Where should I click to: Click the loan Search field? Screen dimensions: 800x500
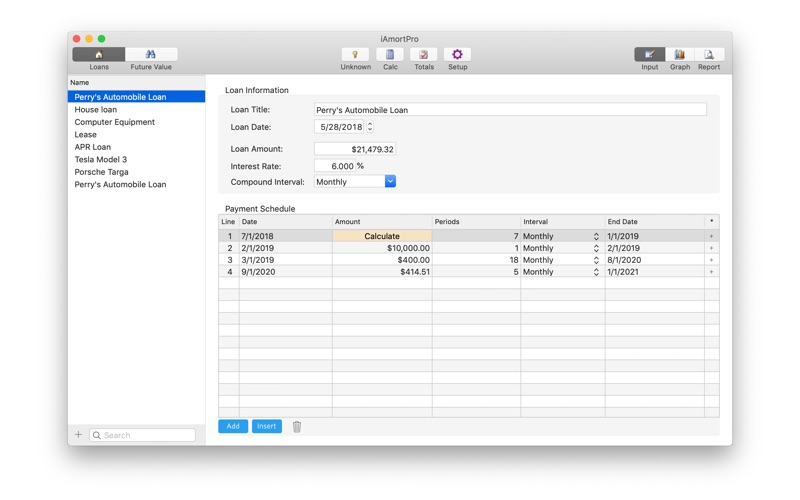click(x=142, y=435)
